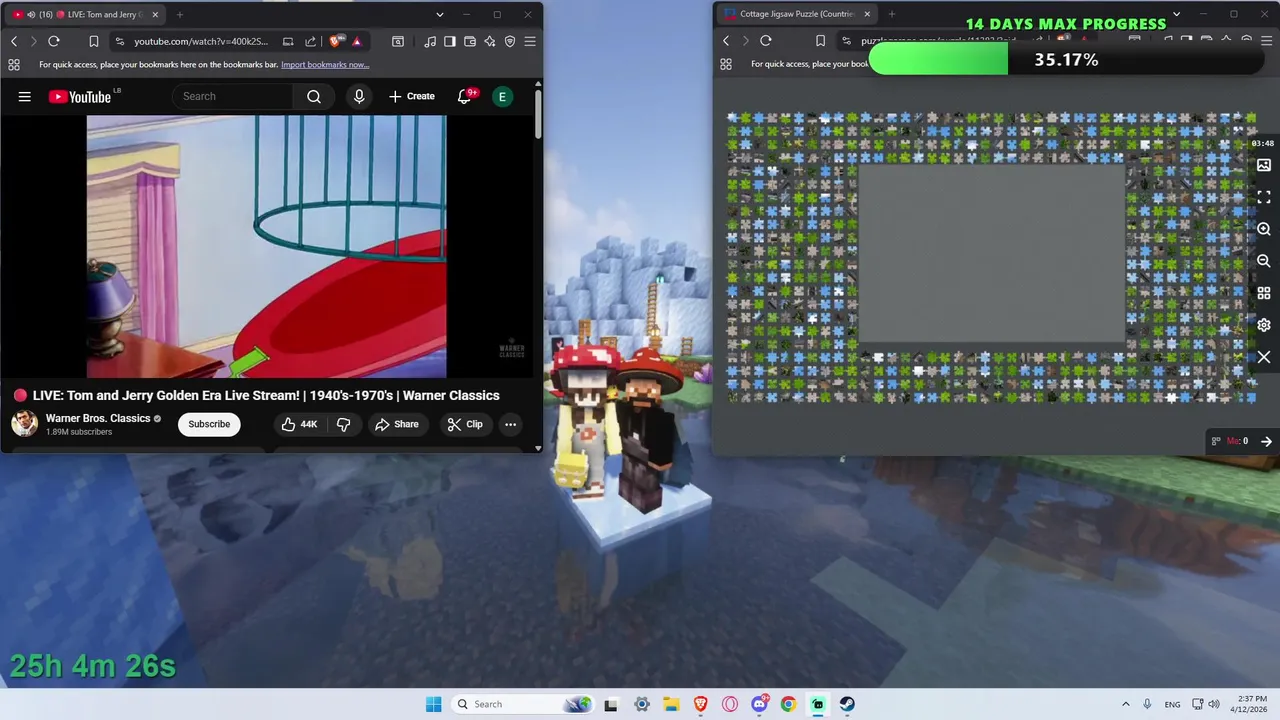The image size is (1280, 720).
Task: Go to the YouTube home logo
Action: tap(80, 97)
